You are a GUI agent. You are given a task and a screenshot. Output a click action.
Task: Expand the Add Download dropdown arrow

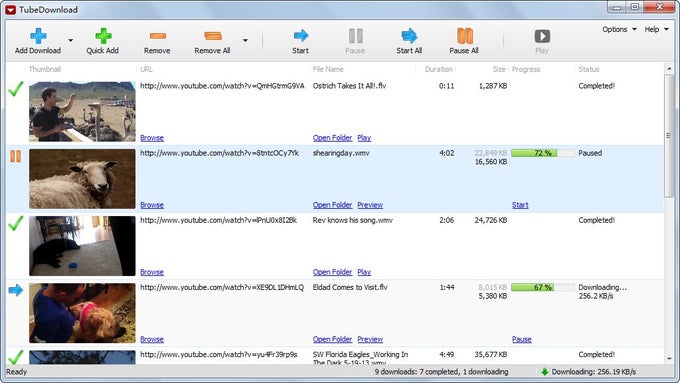[x=71, y=40]
